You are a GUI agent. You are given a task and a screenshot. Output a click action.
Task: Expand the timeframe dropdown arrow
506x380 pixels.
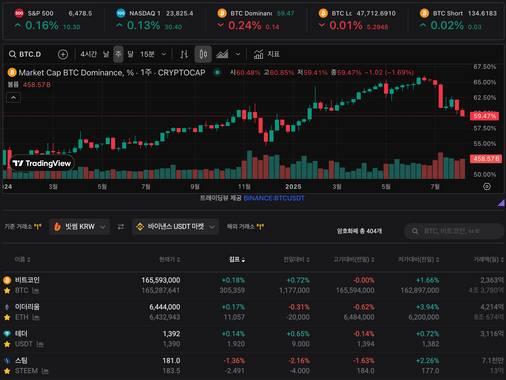click(164, 54)
